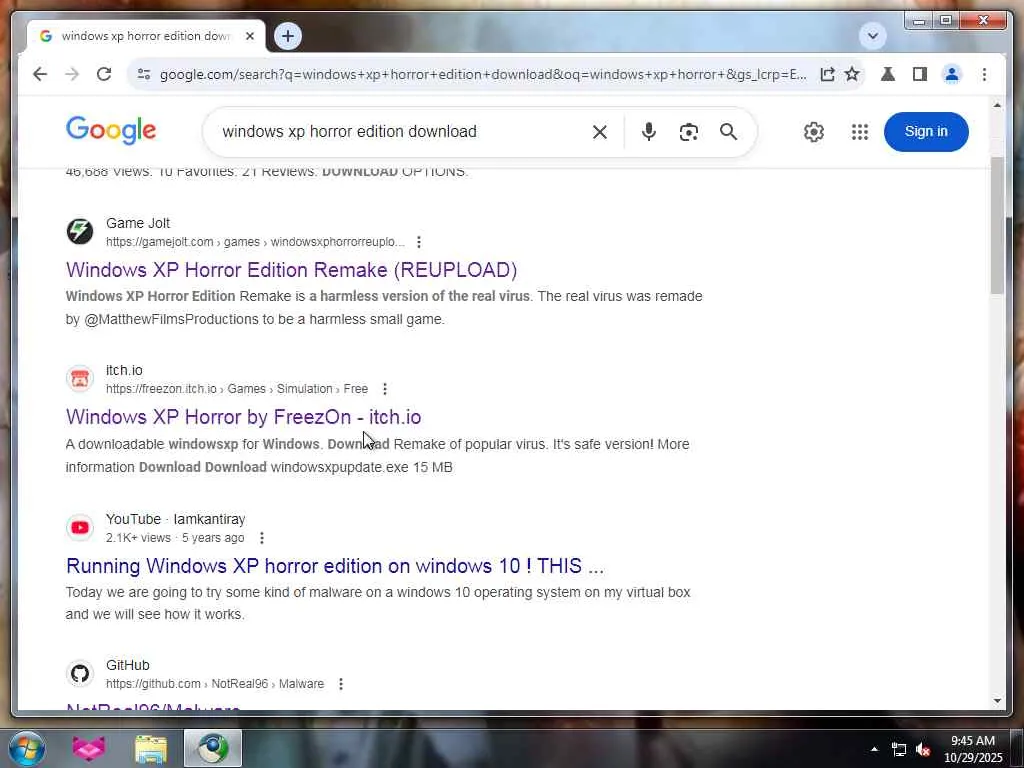Click the GitHub site name text

click(x=128, y=665)
